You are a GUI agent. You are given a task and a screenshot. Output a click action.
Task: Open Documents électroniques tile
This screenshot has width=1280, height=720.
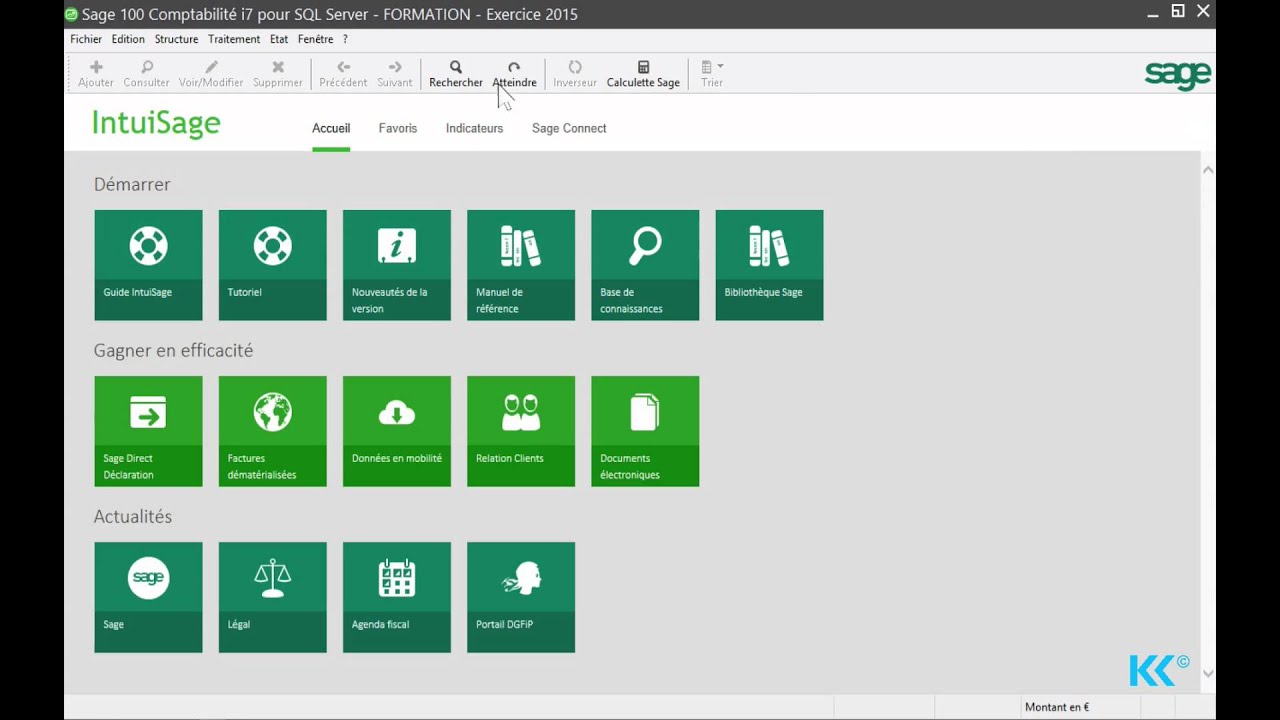[645, 431]
